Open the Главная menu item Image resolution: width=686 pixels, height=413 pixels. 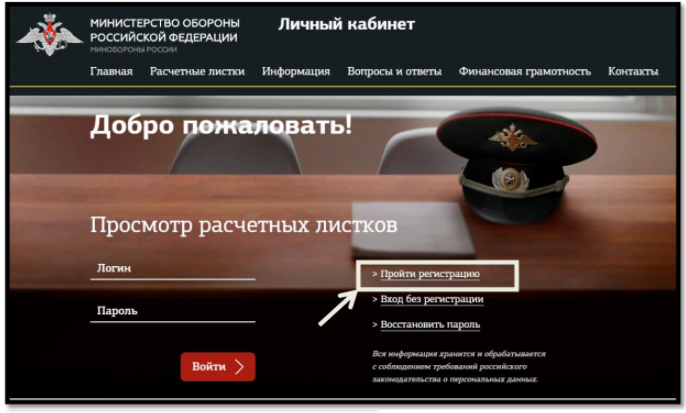(111, 71)
